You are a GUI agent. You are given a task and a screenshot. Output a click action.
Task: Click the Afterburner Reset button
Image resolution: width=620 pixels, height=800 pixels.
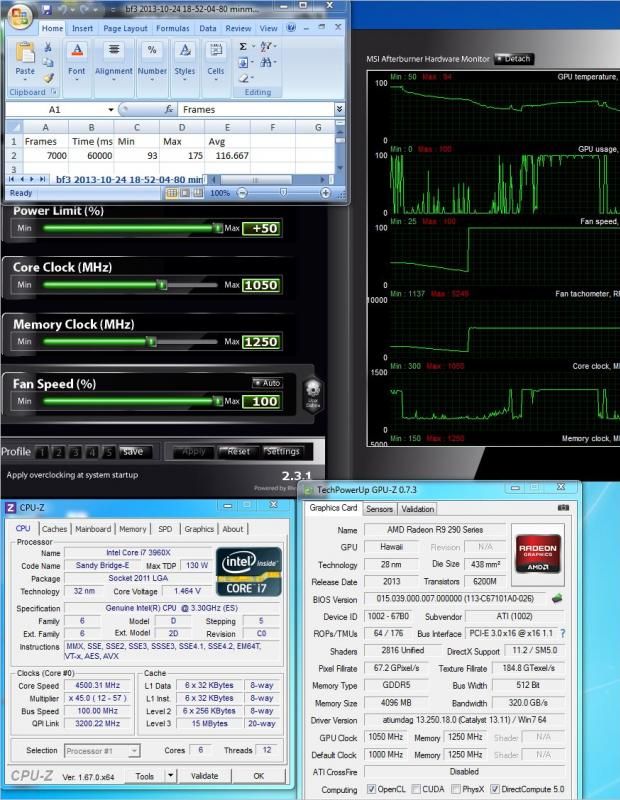(238, 452)
